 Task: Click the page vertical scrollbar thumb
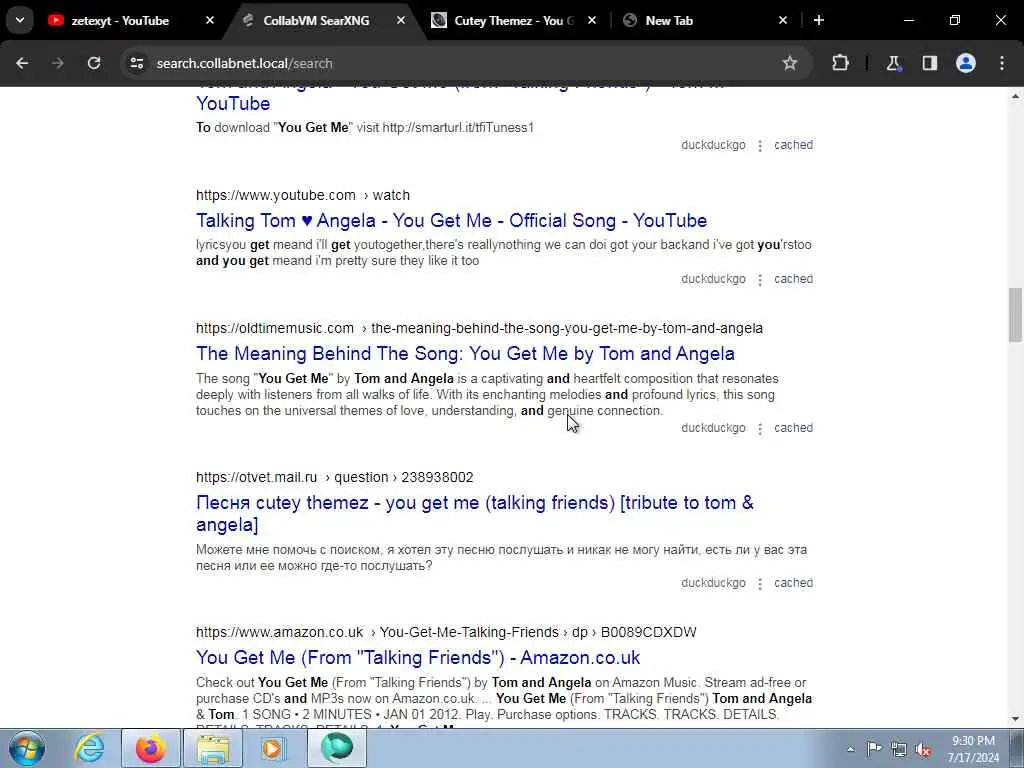[x=1015, y=315]
